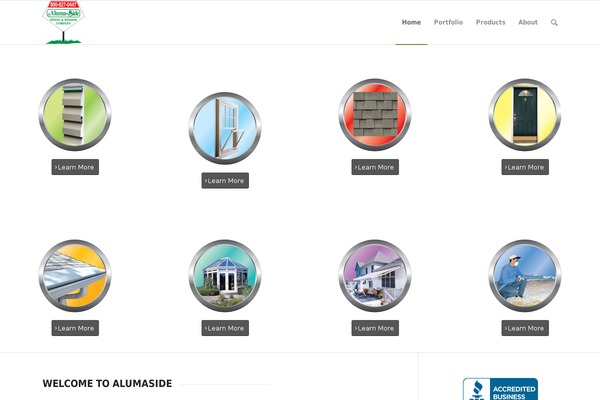600x400 pixels.
Task: Click Learn More under awning house
Action: tap(375, 328)
